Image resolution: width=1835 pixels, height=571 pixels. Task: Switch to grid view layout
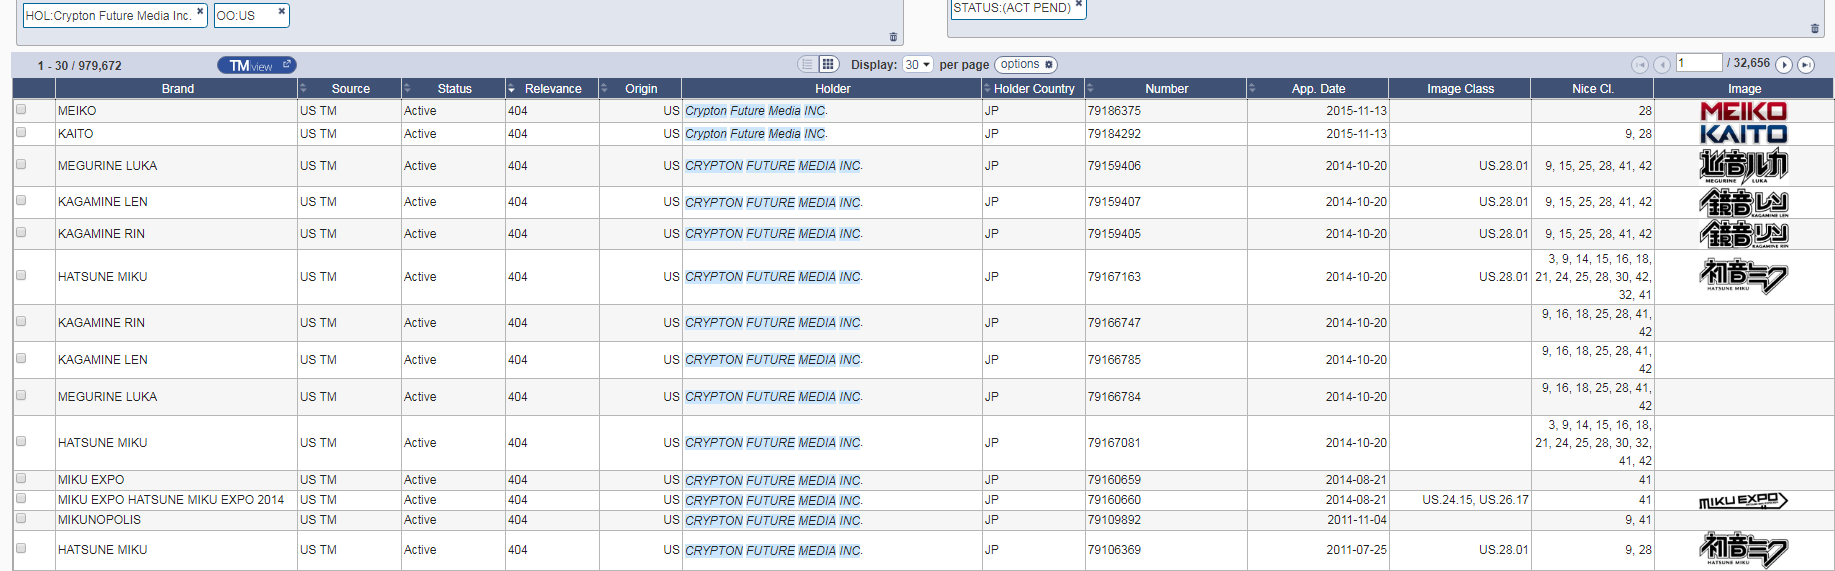click(x=828, y=64)
